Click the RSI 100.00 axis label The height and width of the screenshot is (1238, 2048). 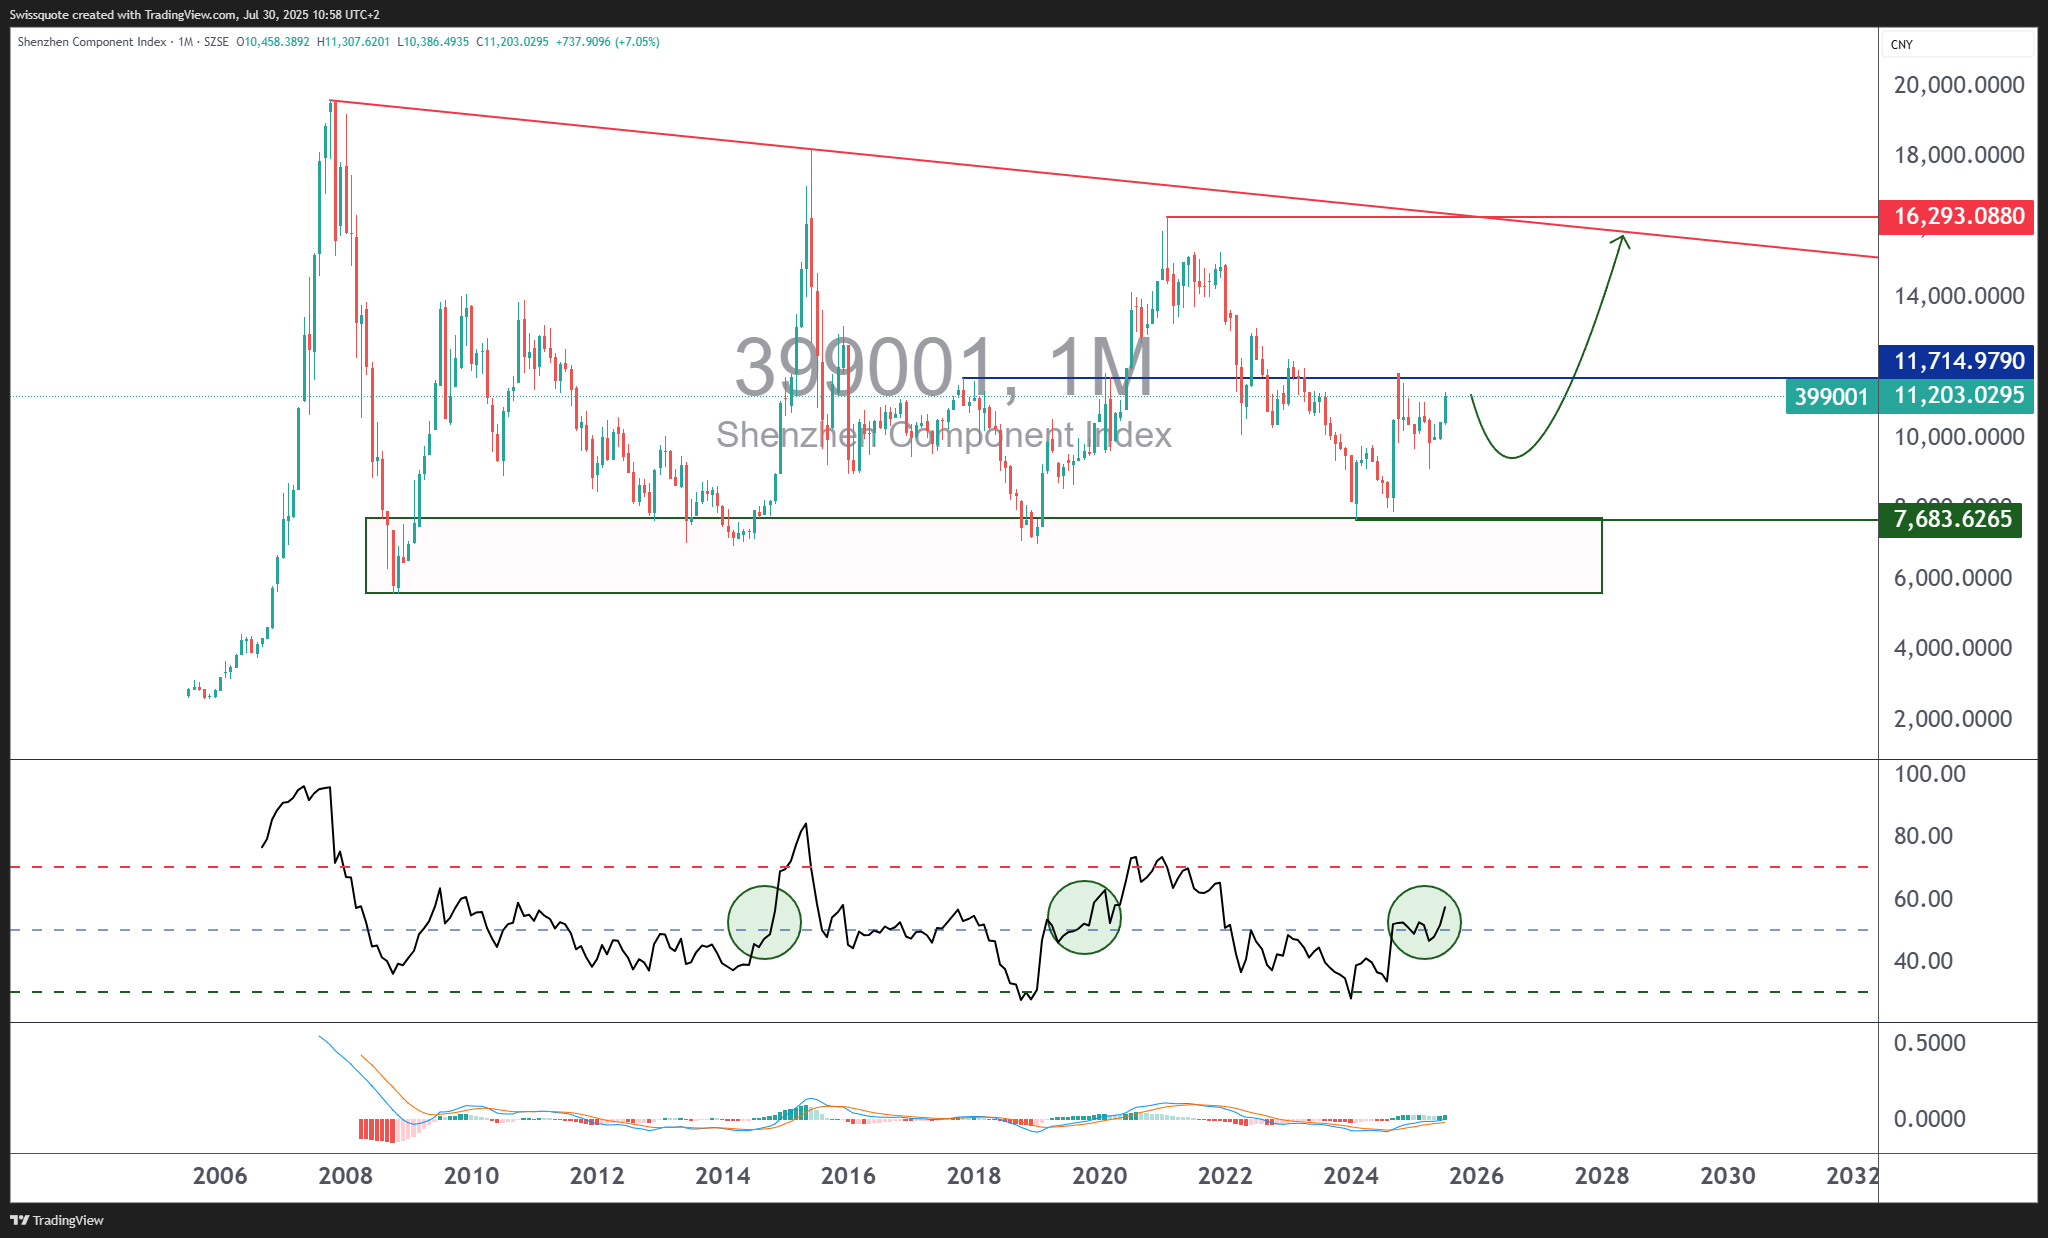click(1930, 774)
